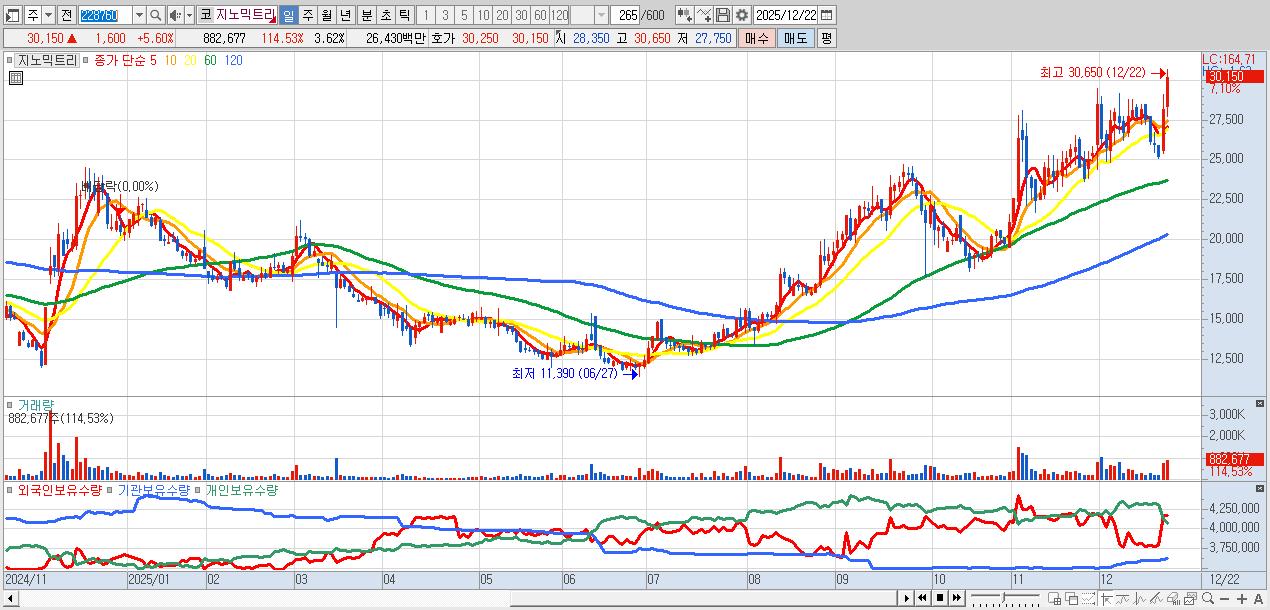Edit the candle count field 265
Image resolution: width=1270 pixels, height=610 pixels.
click(625, 15)
